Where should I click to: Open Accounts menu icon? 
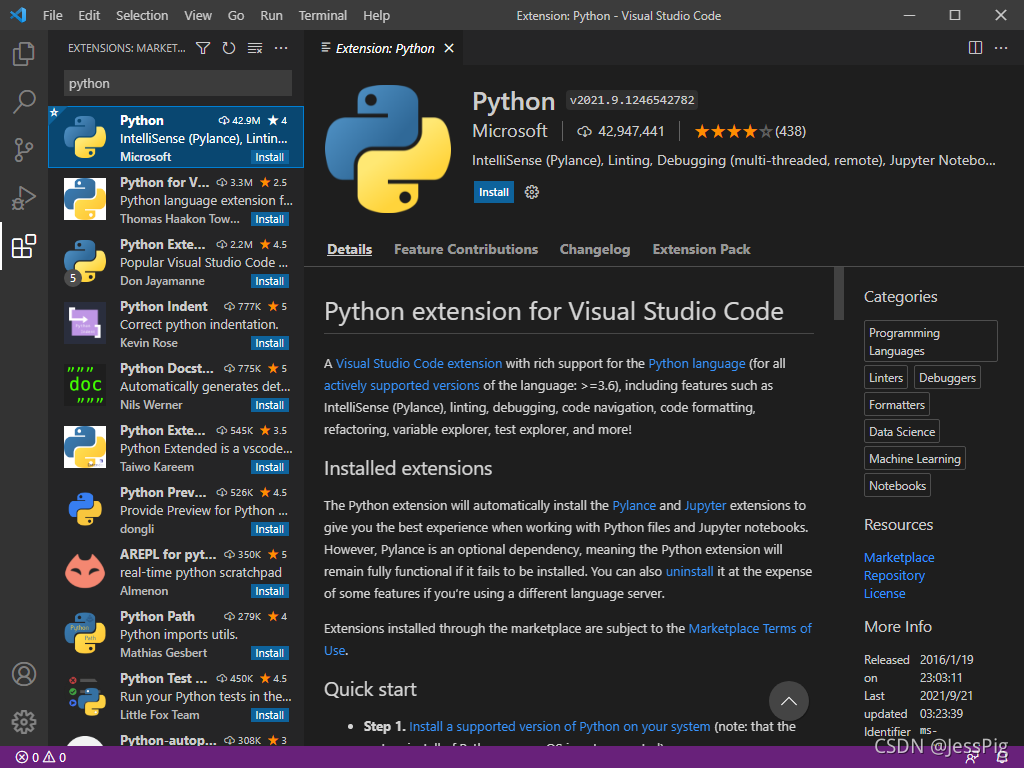click(24, 674)
